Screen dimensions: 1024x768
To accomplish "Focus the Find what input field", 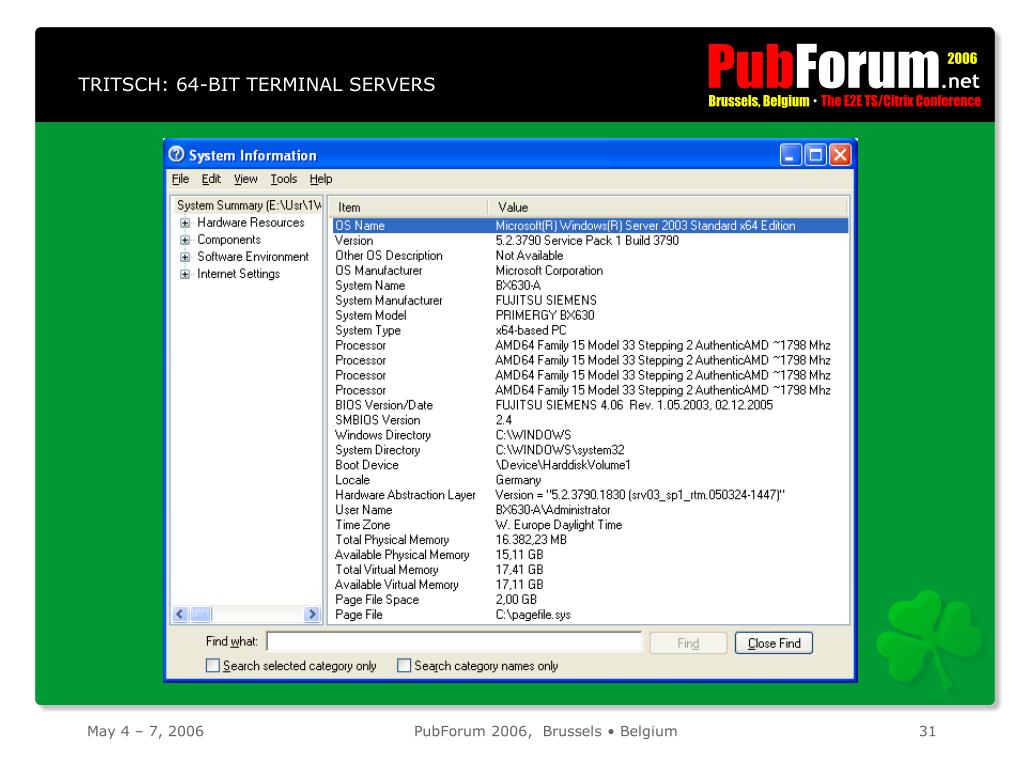I will click(455, 642).
